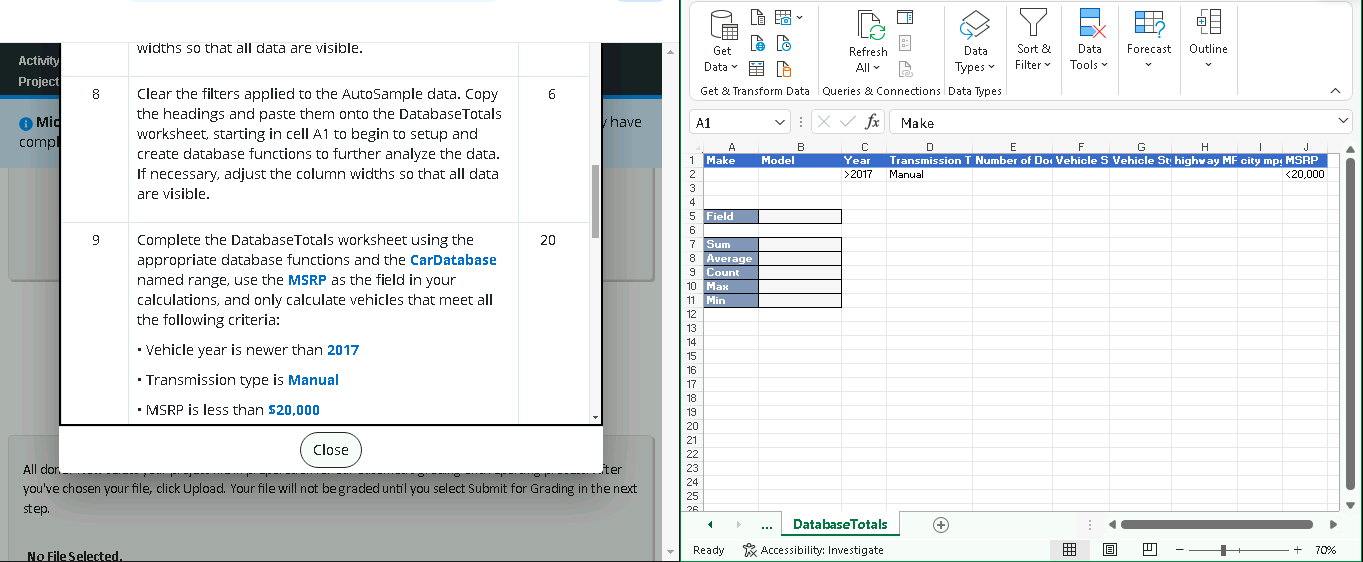Click the From Web icon
1363x562 pixels.
pos(757,44)
